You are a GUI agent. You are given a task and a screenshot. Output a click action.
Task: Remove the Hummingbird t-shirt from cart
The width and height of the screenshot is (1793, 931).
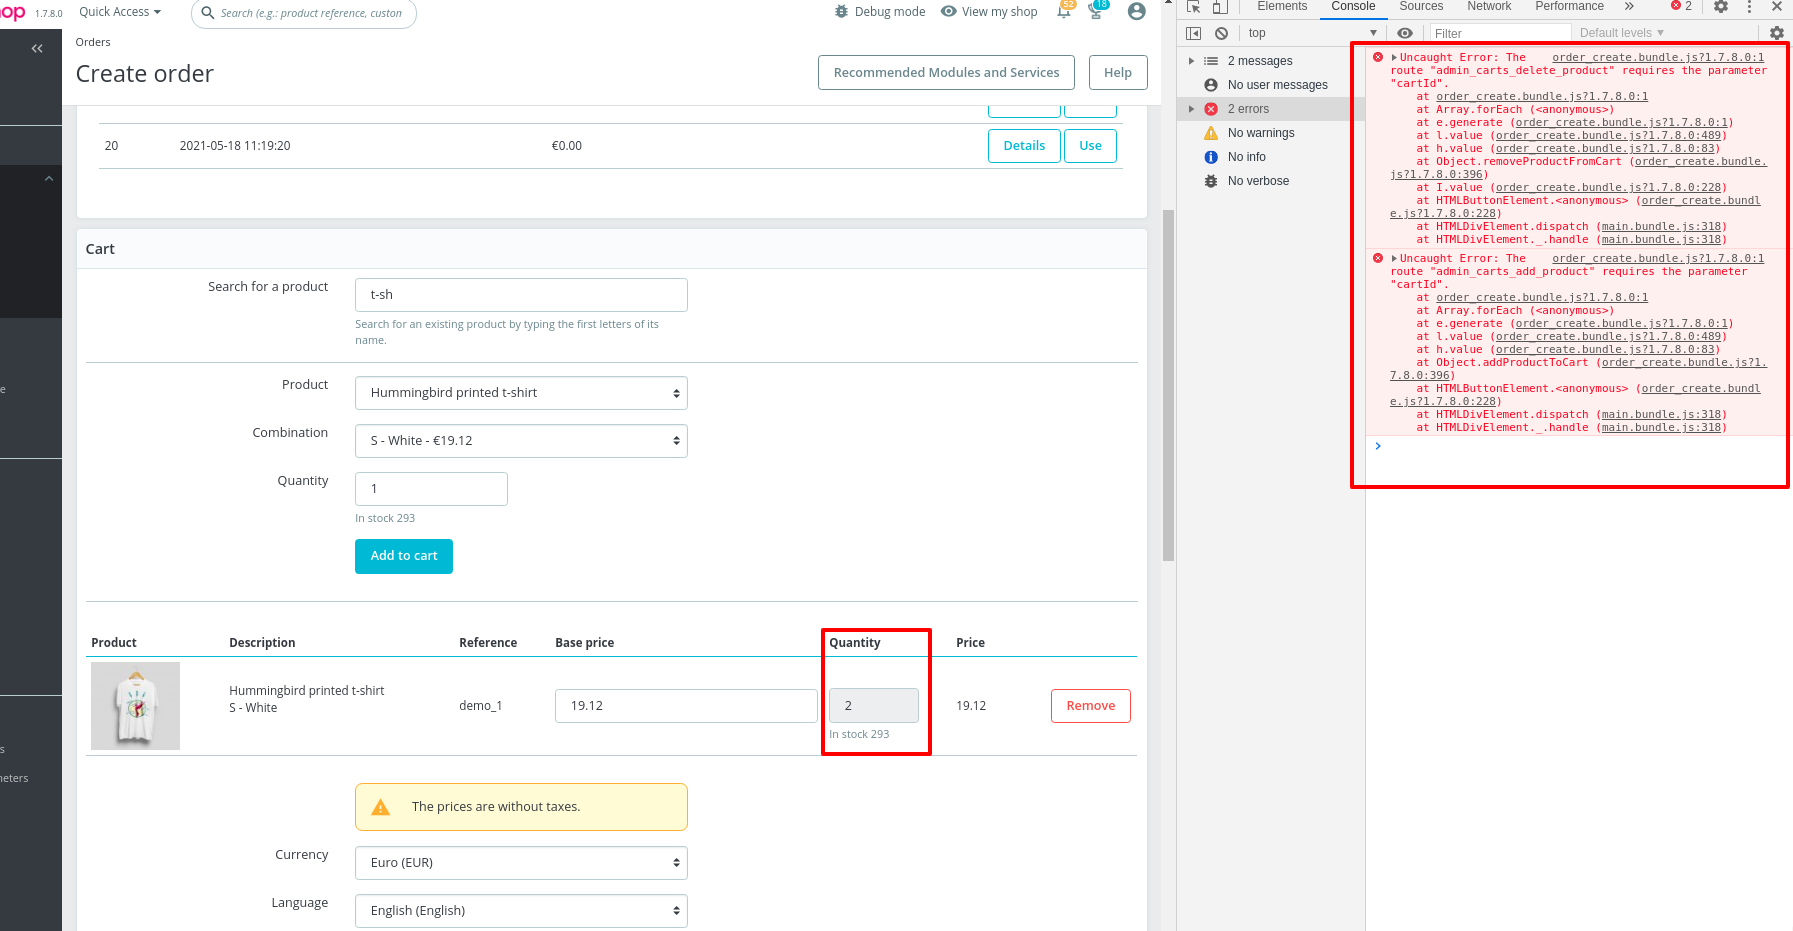coord(1090,705)
